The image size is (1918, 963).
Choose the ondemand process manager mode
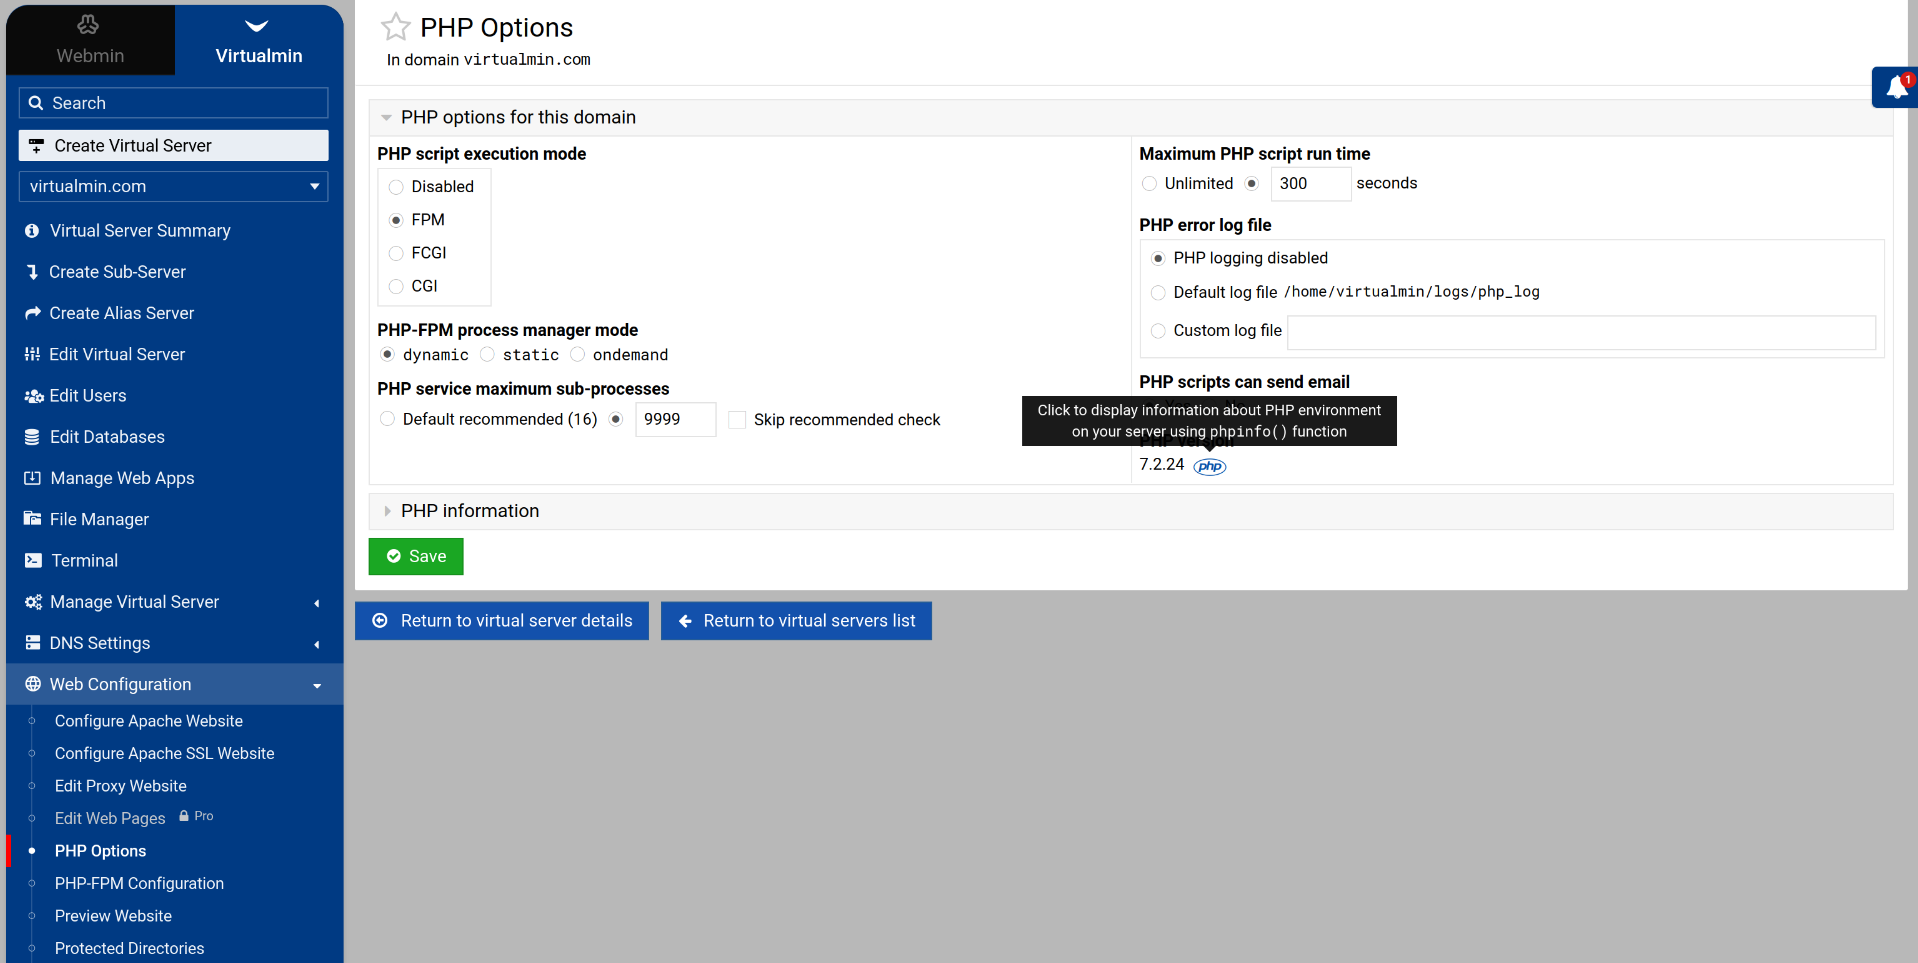coord(578,354)
